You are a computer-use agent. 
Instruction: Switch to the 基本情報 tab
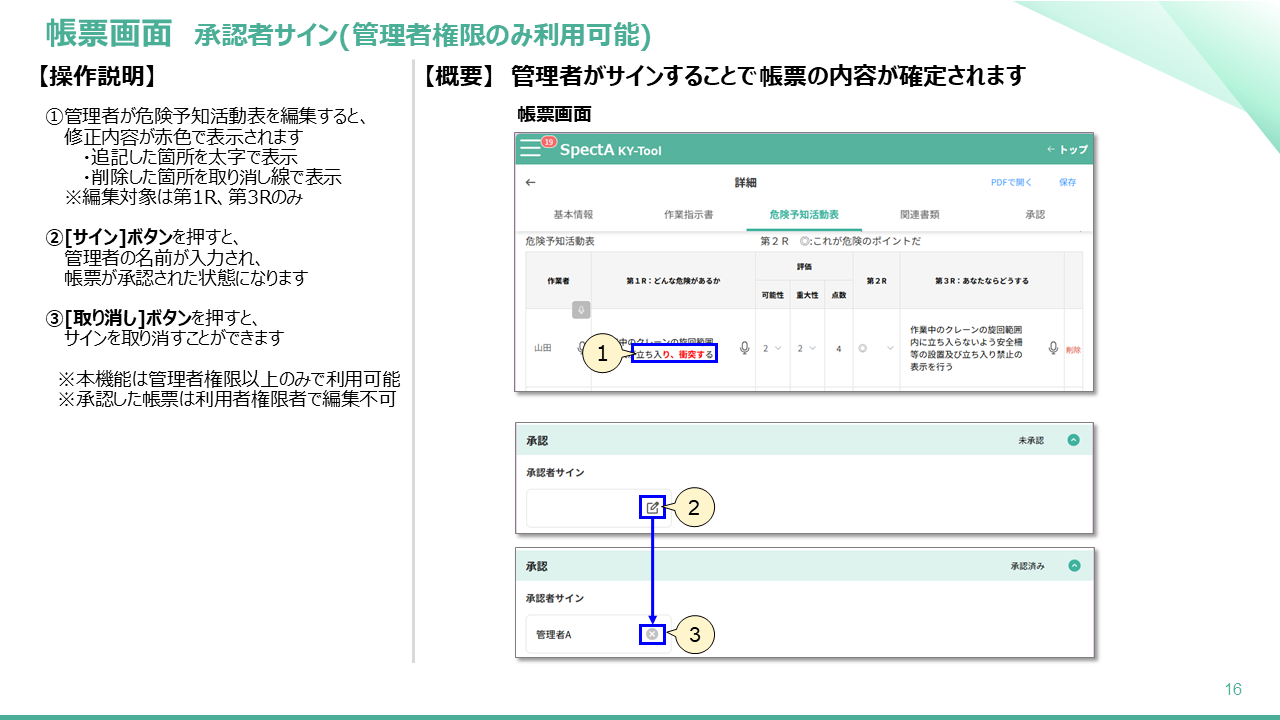pyautogui.click(x=573, y=215)
